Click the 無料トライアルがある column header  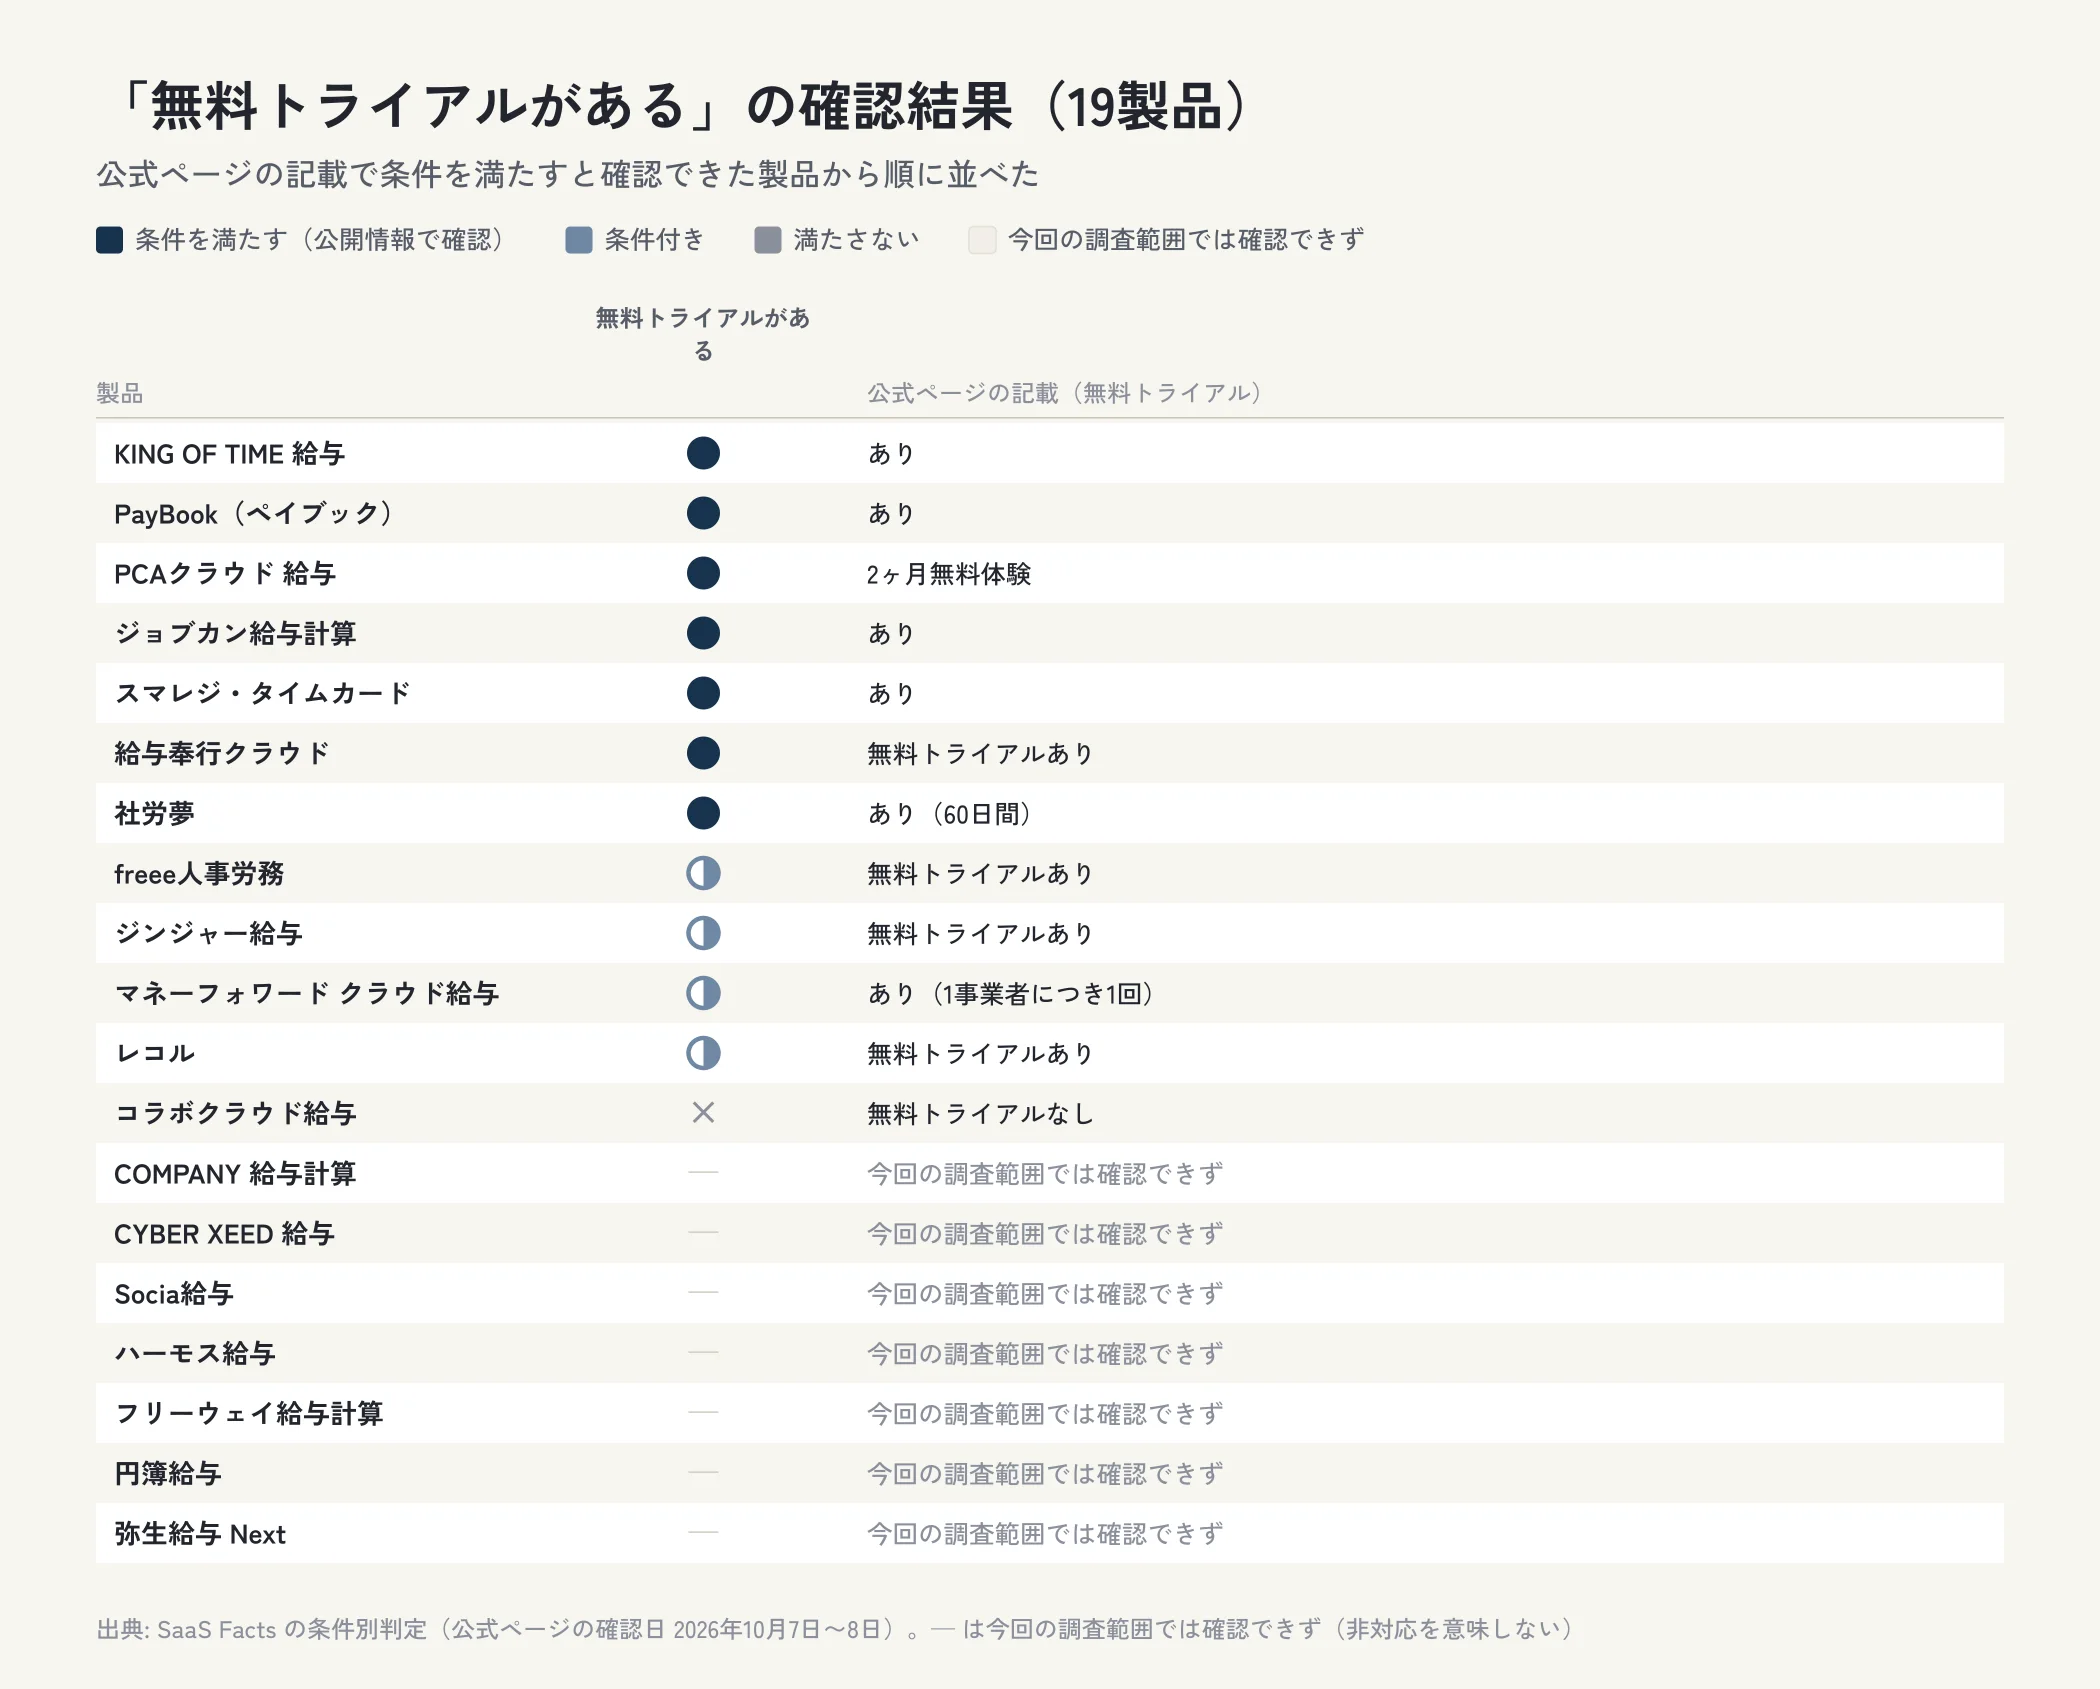pyautogui.click(x=703, y=334)
